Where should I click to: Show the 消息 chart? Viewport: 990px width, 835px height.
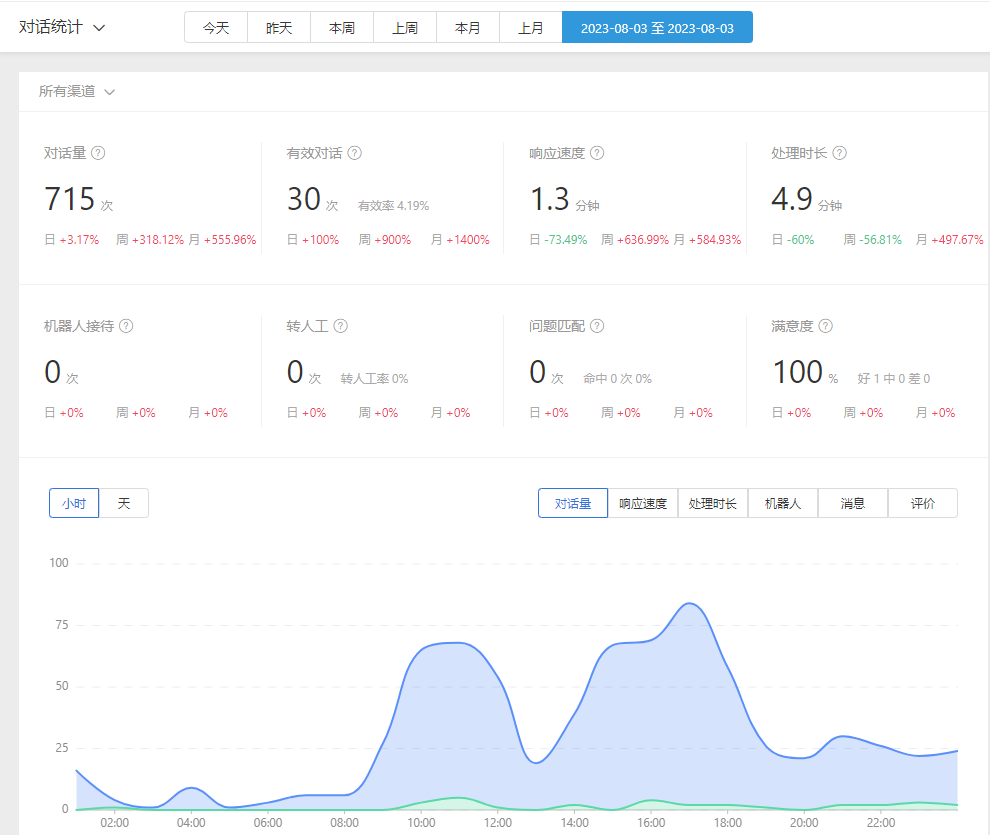coord(853,504)
